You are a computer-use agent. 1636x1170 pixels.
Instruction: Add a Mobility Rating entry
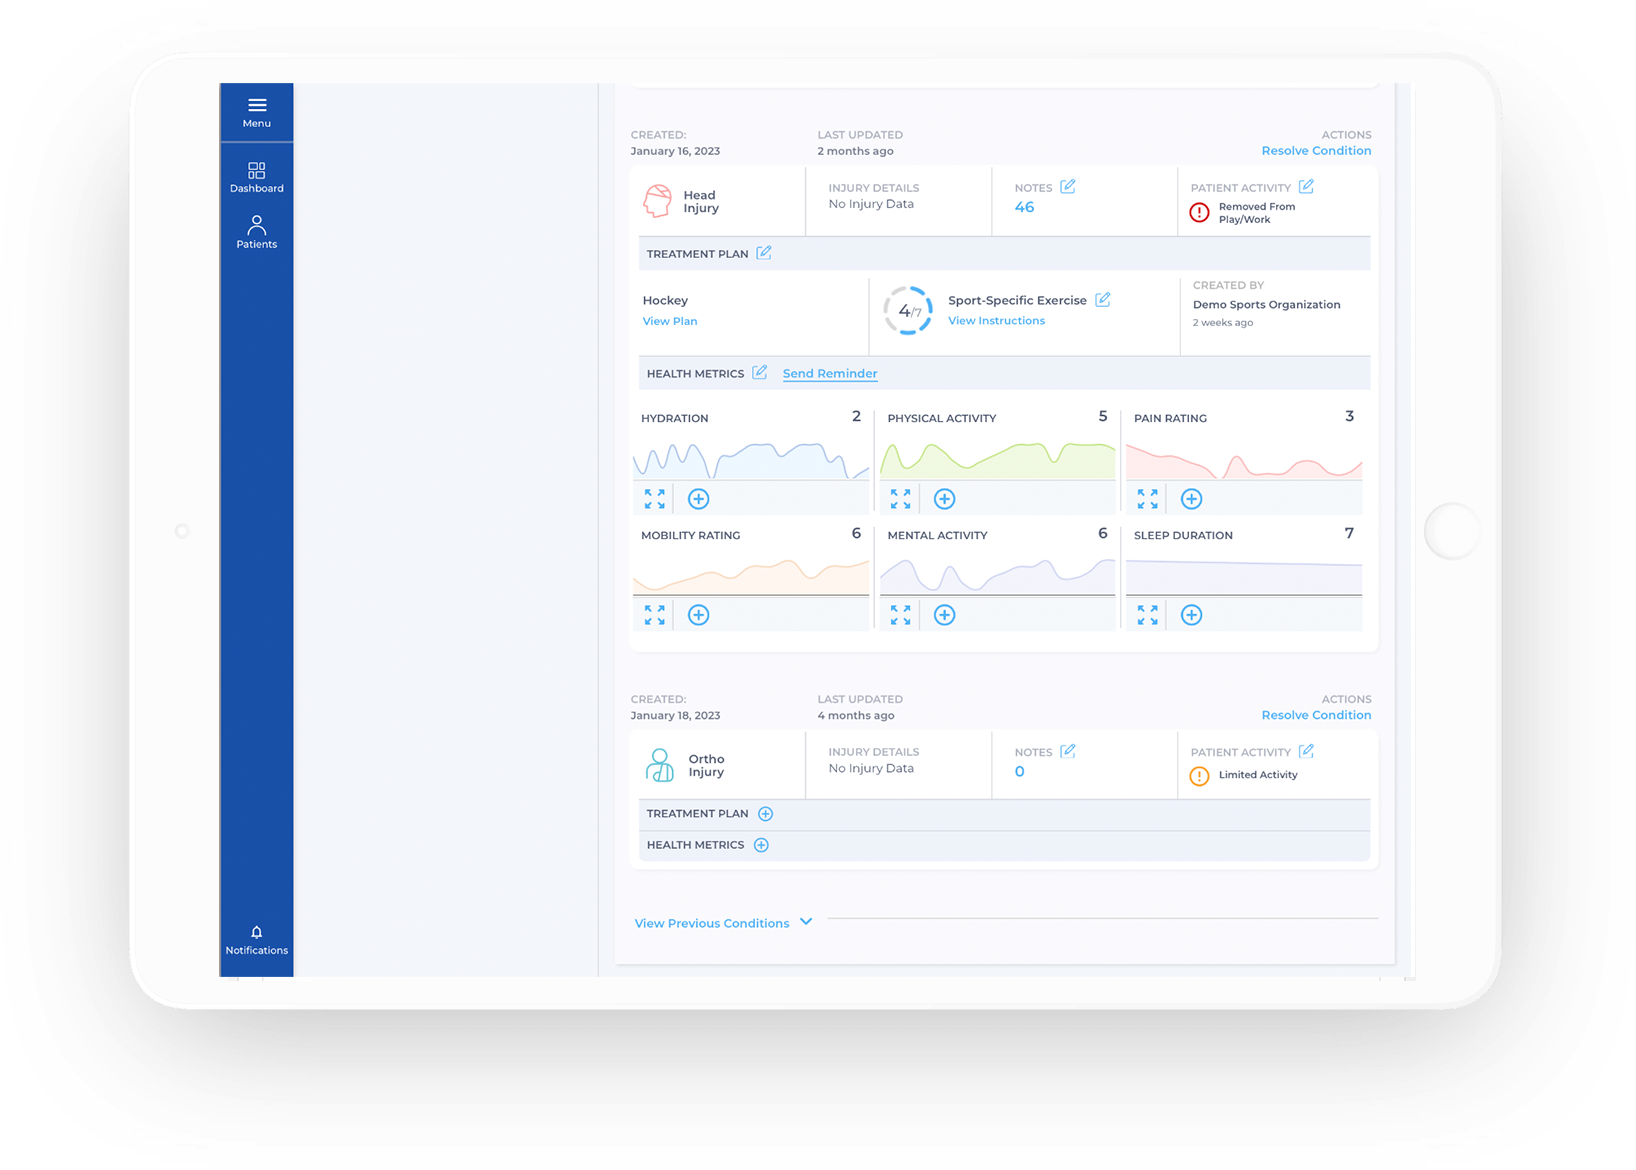coord(699,615)
